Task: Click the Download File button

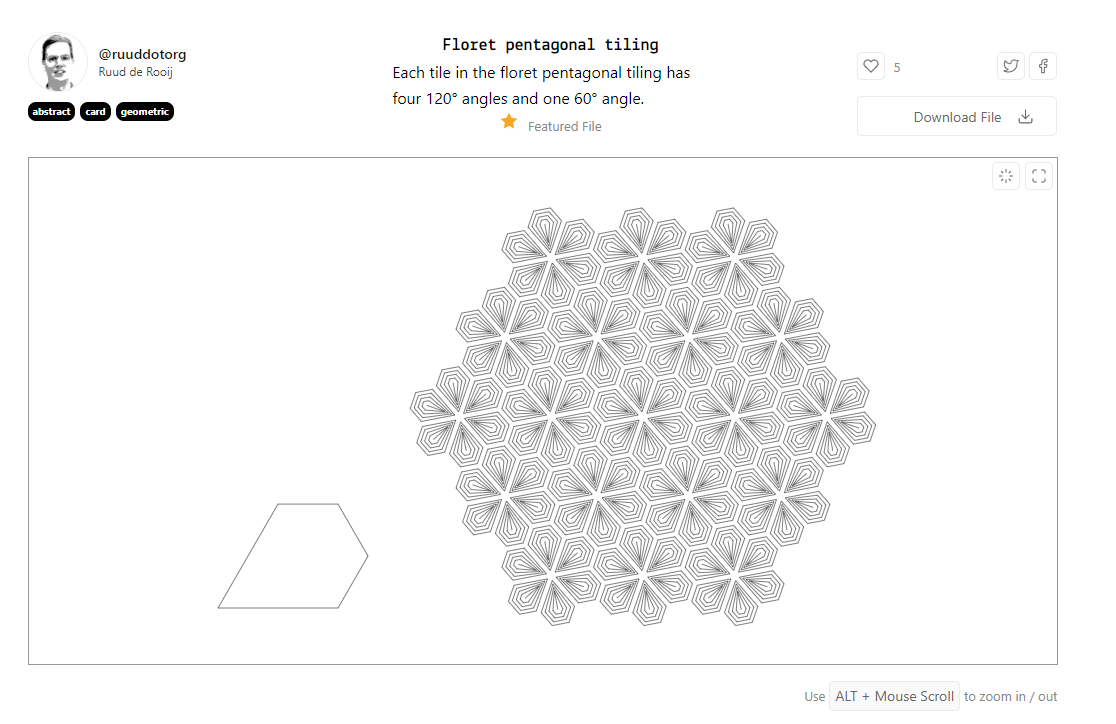Action: [x=957, y=116]
